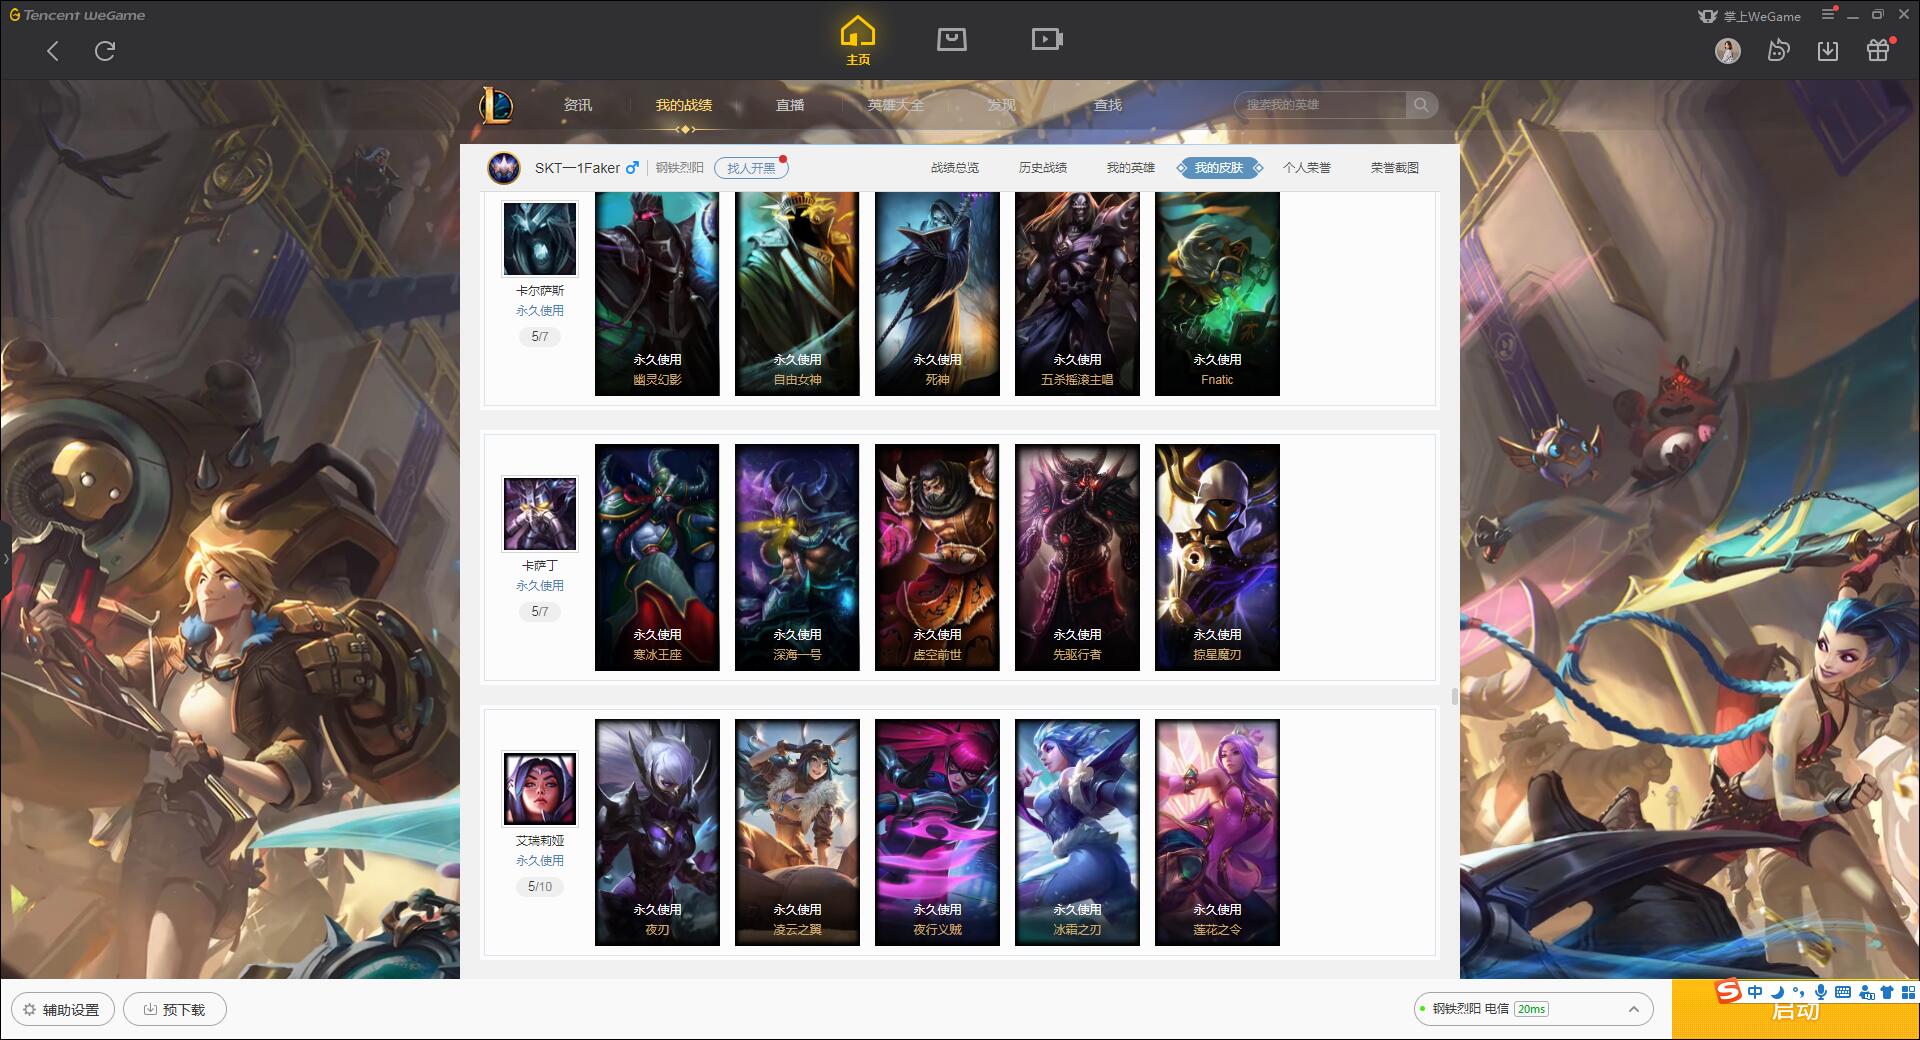Open Sogou skin shirt icon
1920x1040 pixels.
pos(1886,992)
